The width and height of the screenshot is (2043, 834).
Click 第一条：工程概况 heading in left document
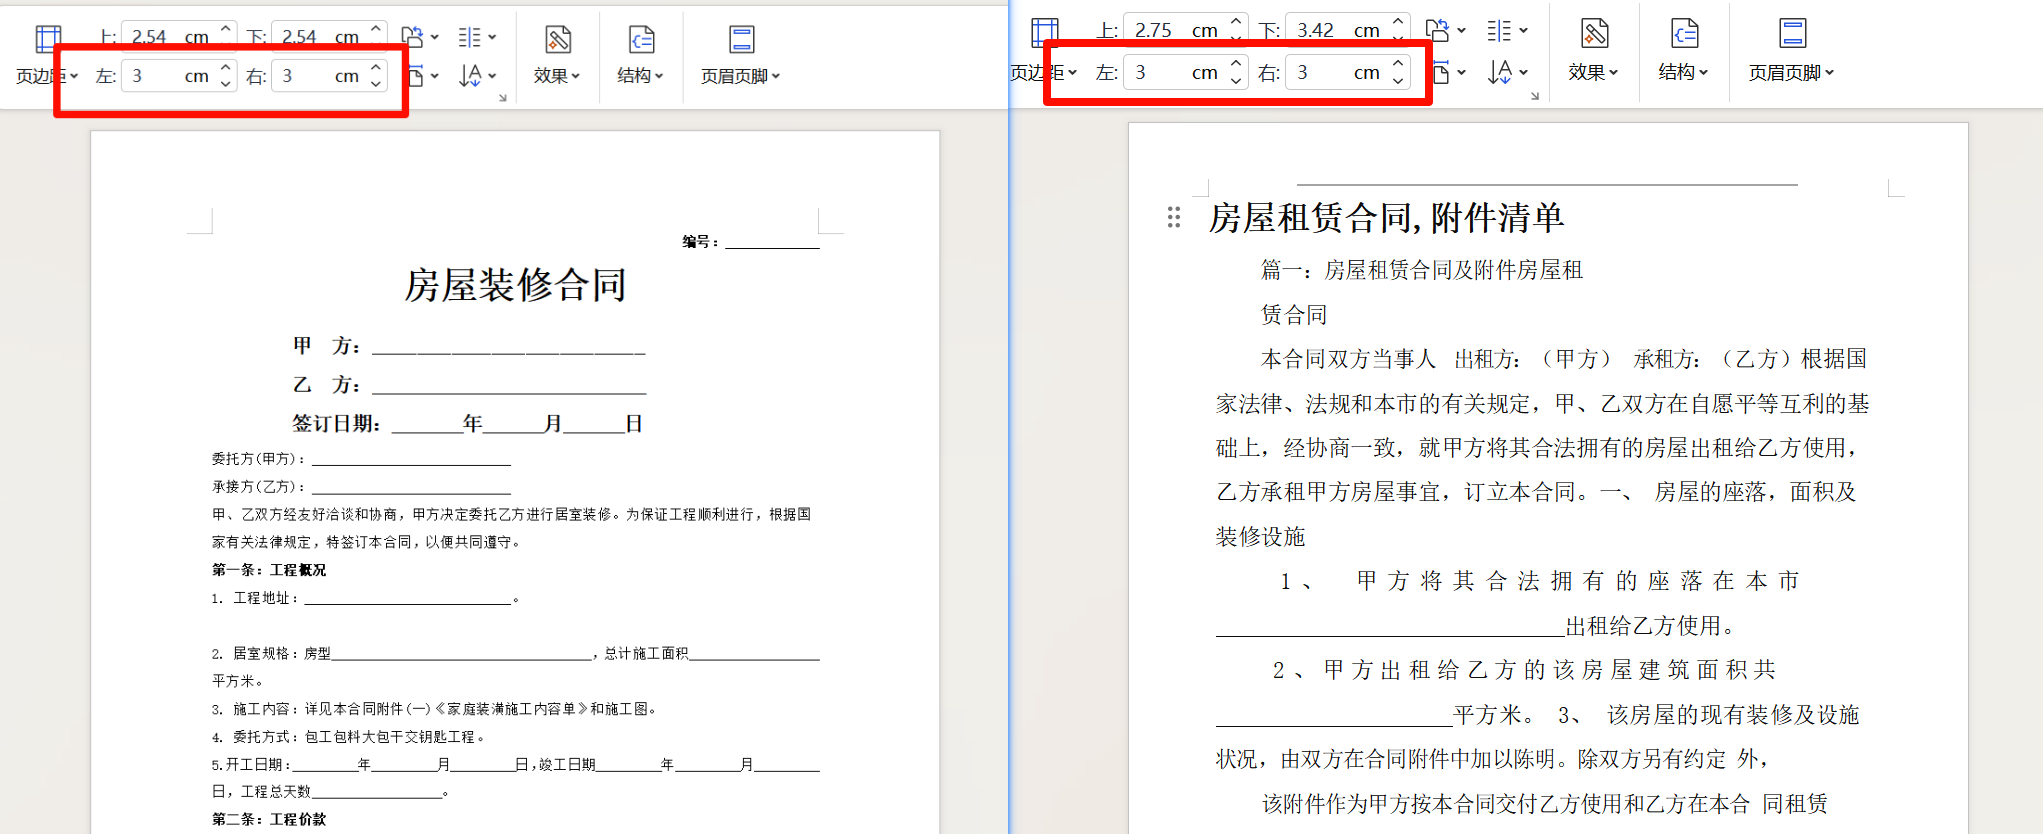click(269, 570)
